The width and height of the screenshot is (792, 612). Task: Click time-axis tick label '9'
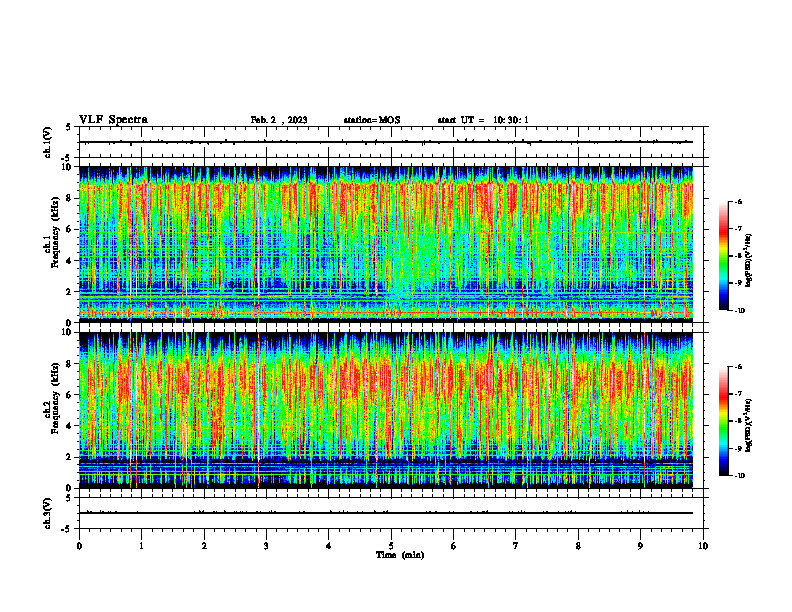[640, 546]
